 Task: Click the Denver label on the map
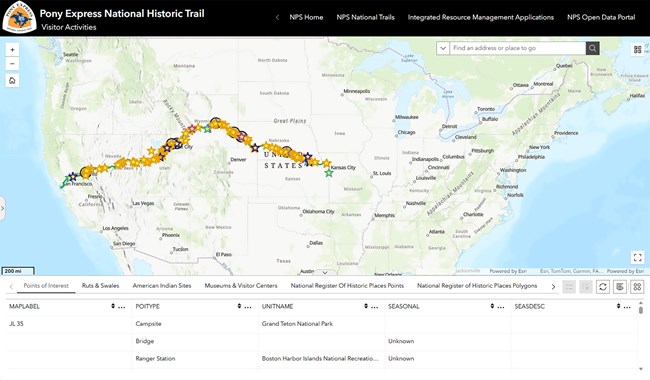coord(238,160)
